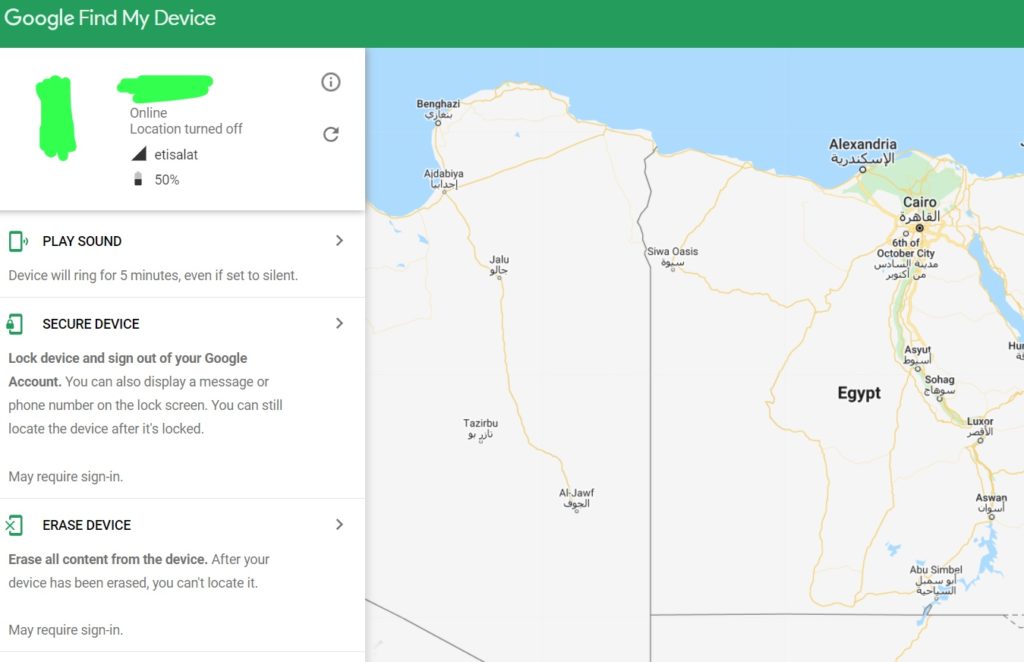Screen dimensions: 1024x662
Task: Click the Google Find My Device title
Action: pyautogui.click(x=110, y=18)
